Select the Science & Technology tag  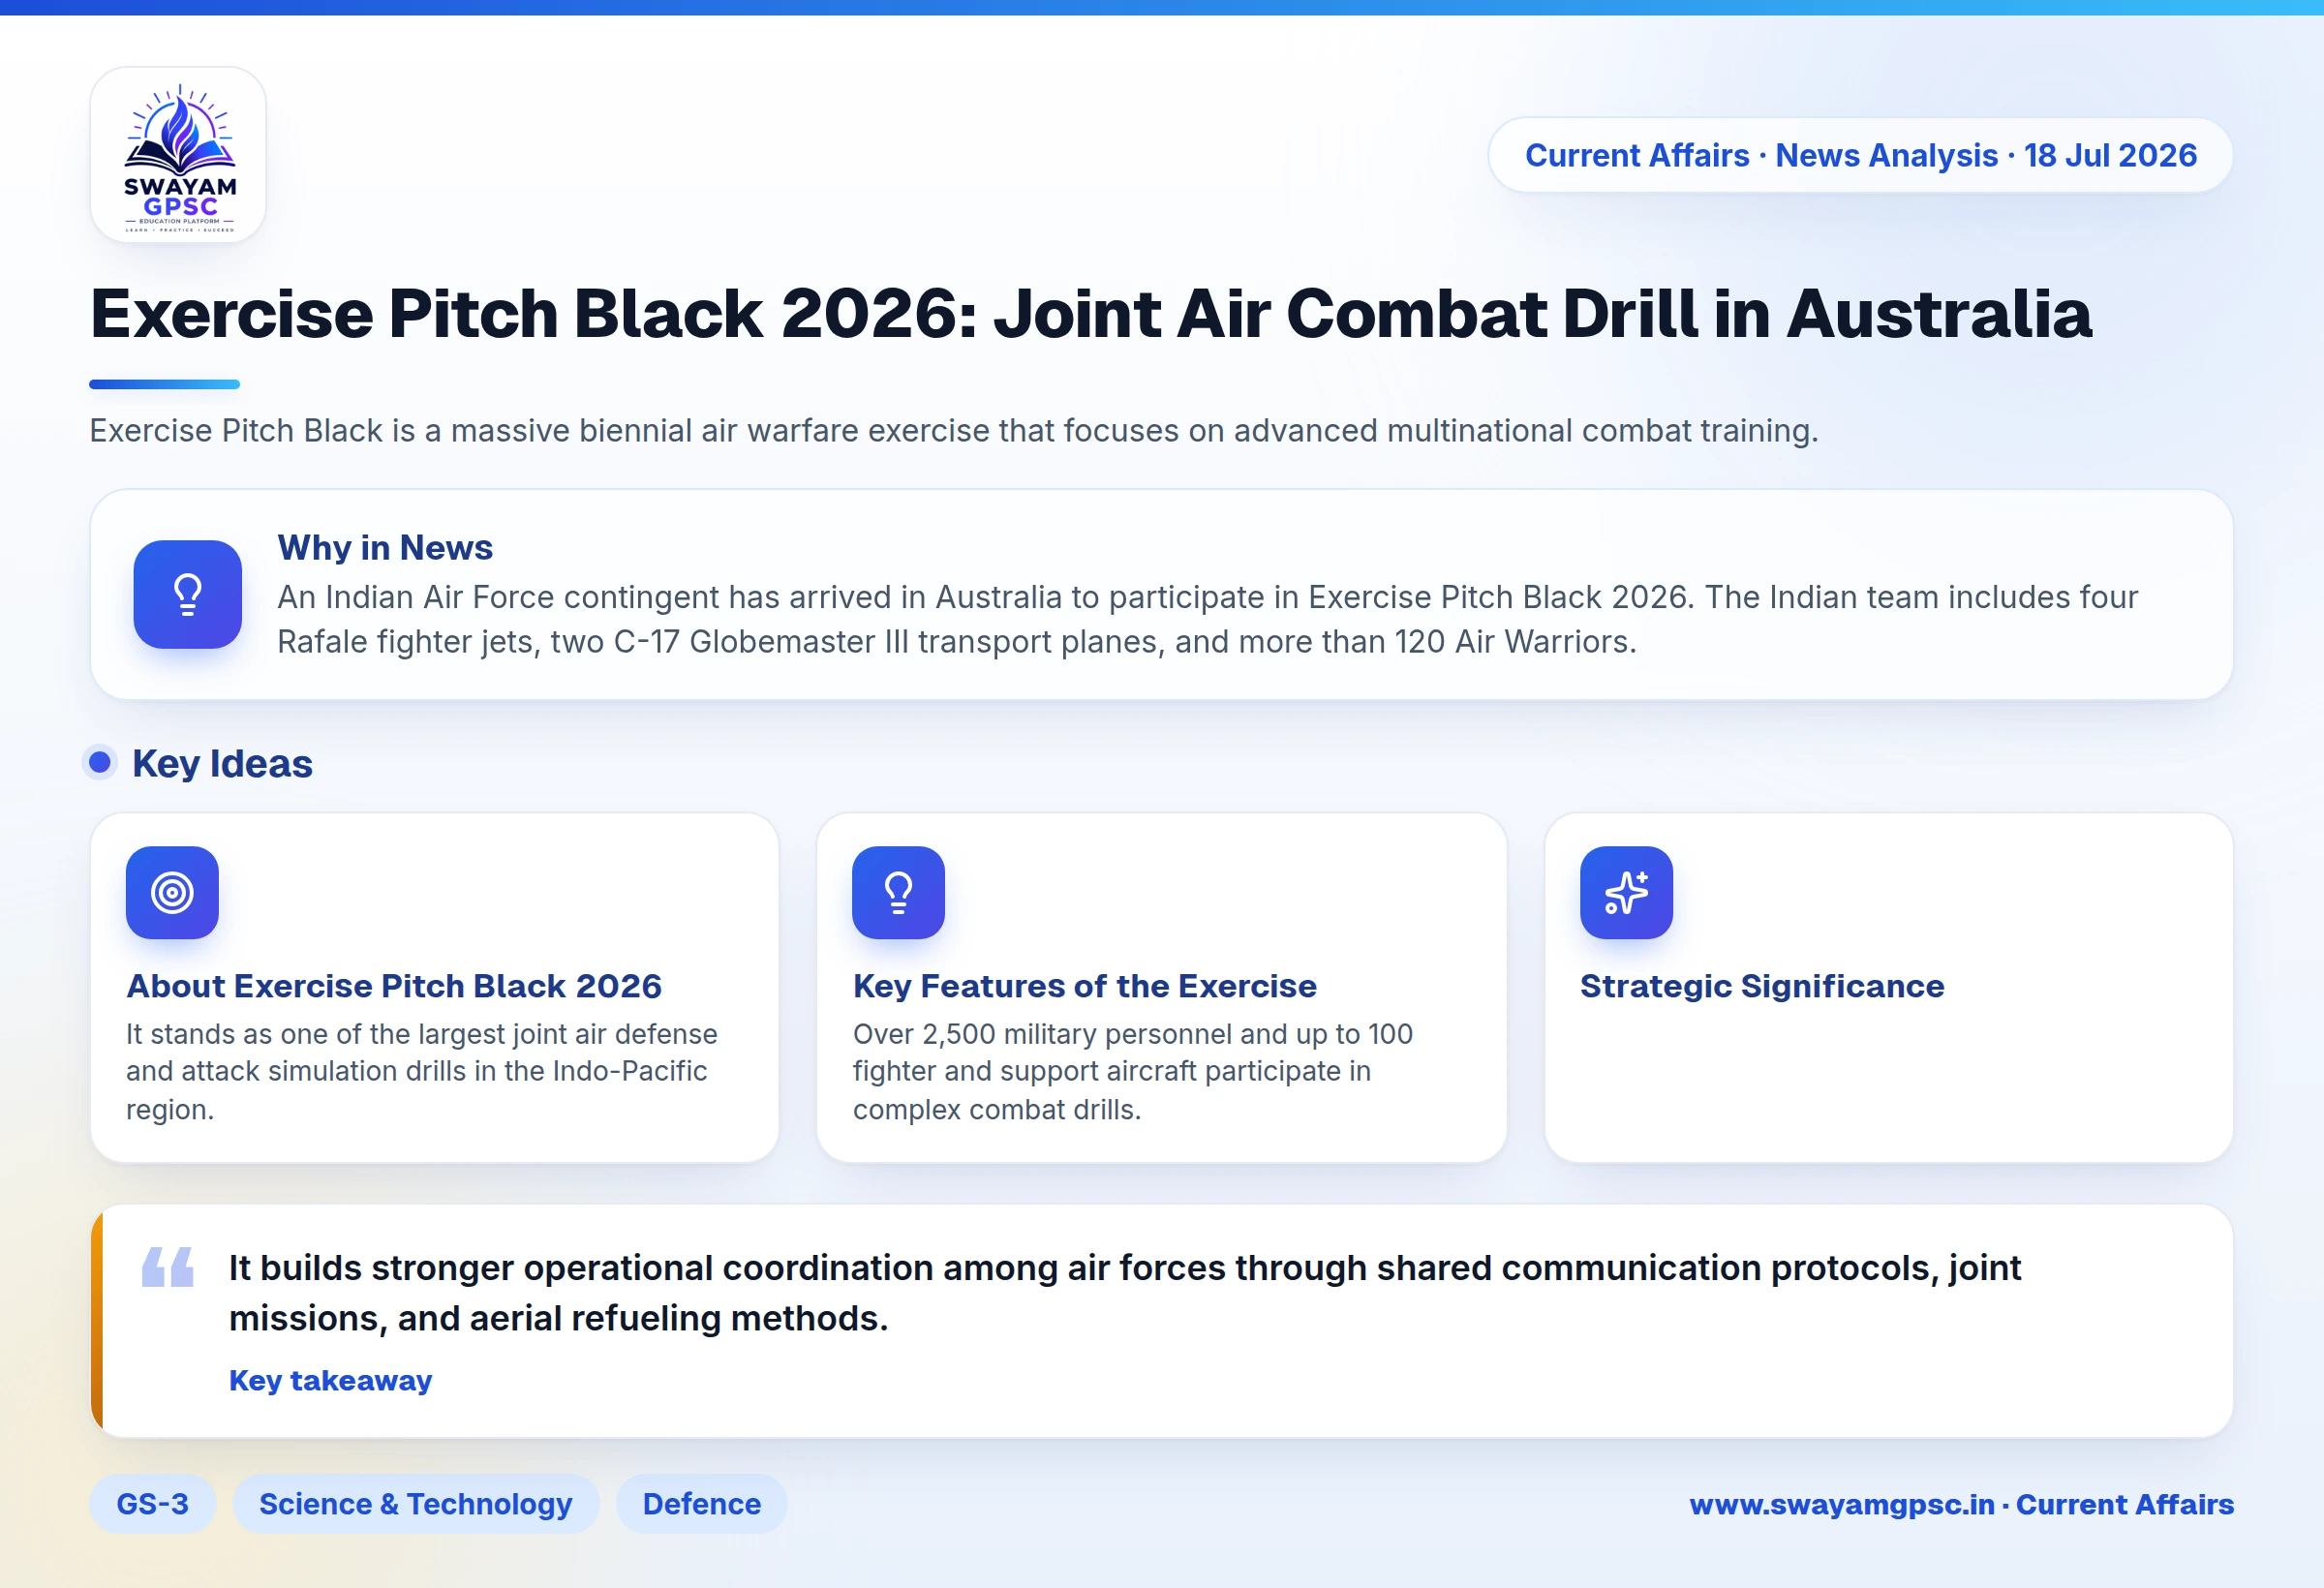click(x=416, y=1503)
